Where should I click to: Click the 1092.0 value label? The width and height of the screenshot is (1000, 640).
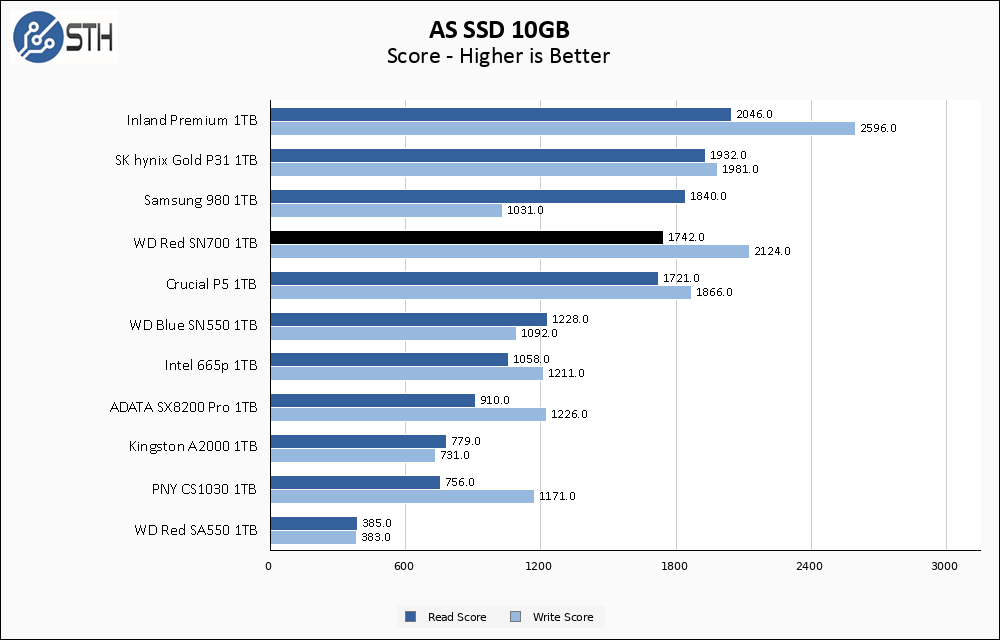point(539,333)
